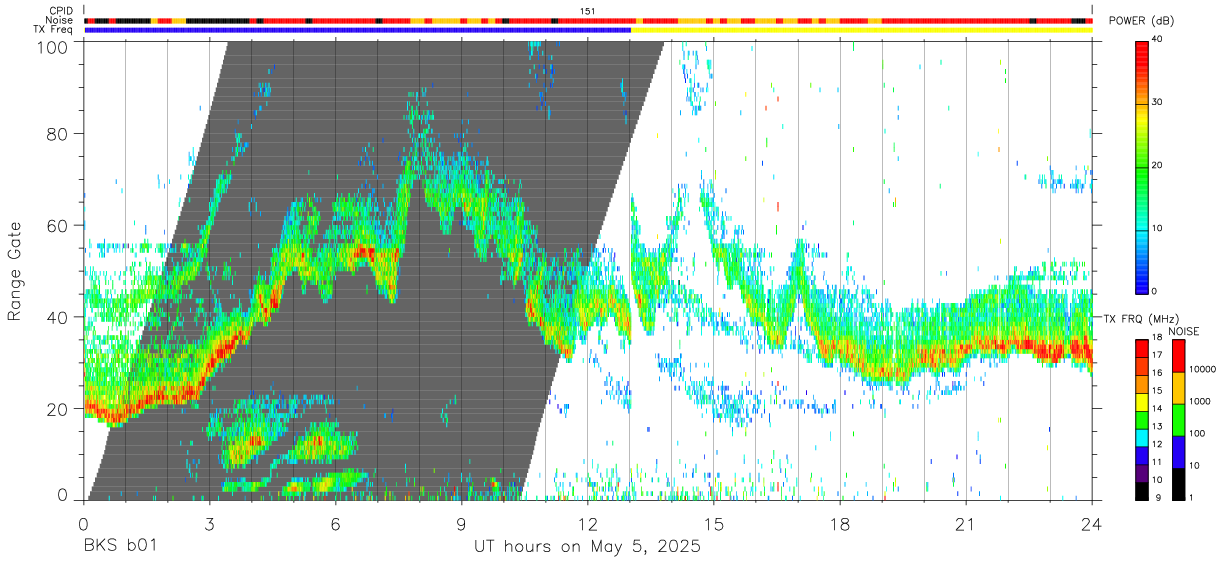Click the "12" UT hour axis tick label

click(x=587, y=524)
